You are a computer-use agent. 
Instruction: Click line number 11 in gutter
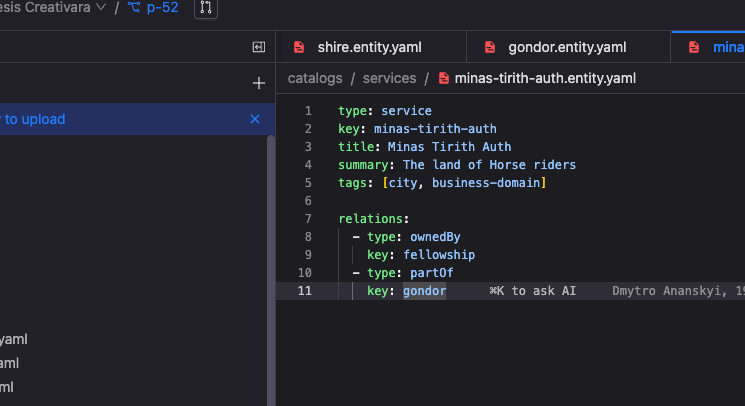(305, 291)
